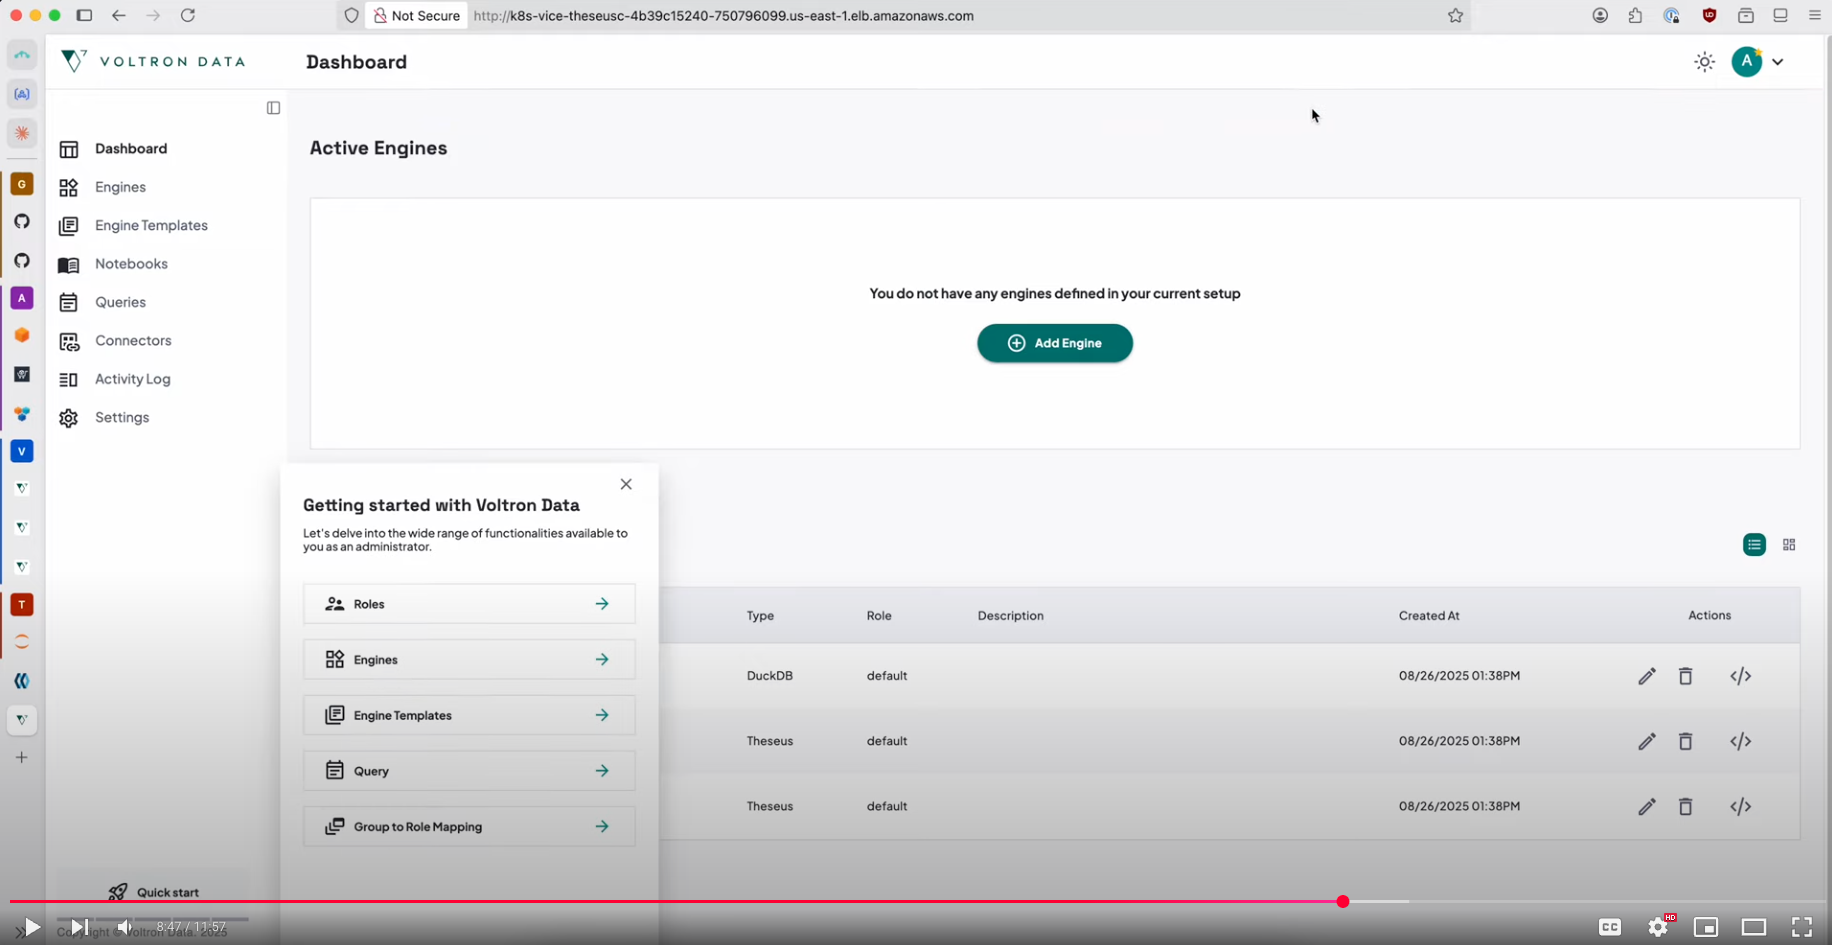Image resolution: width=1832 pixels, height=945 pixels.
Task: Switch to list view layout
Action: coord(1754,545)
